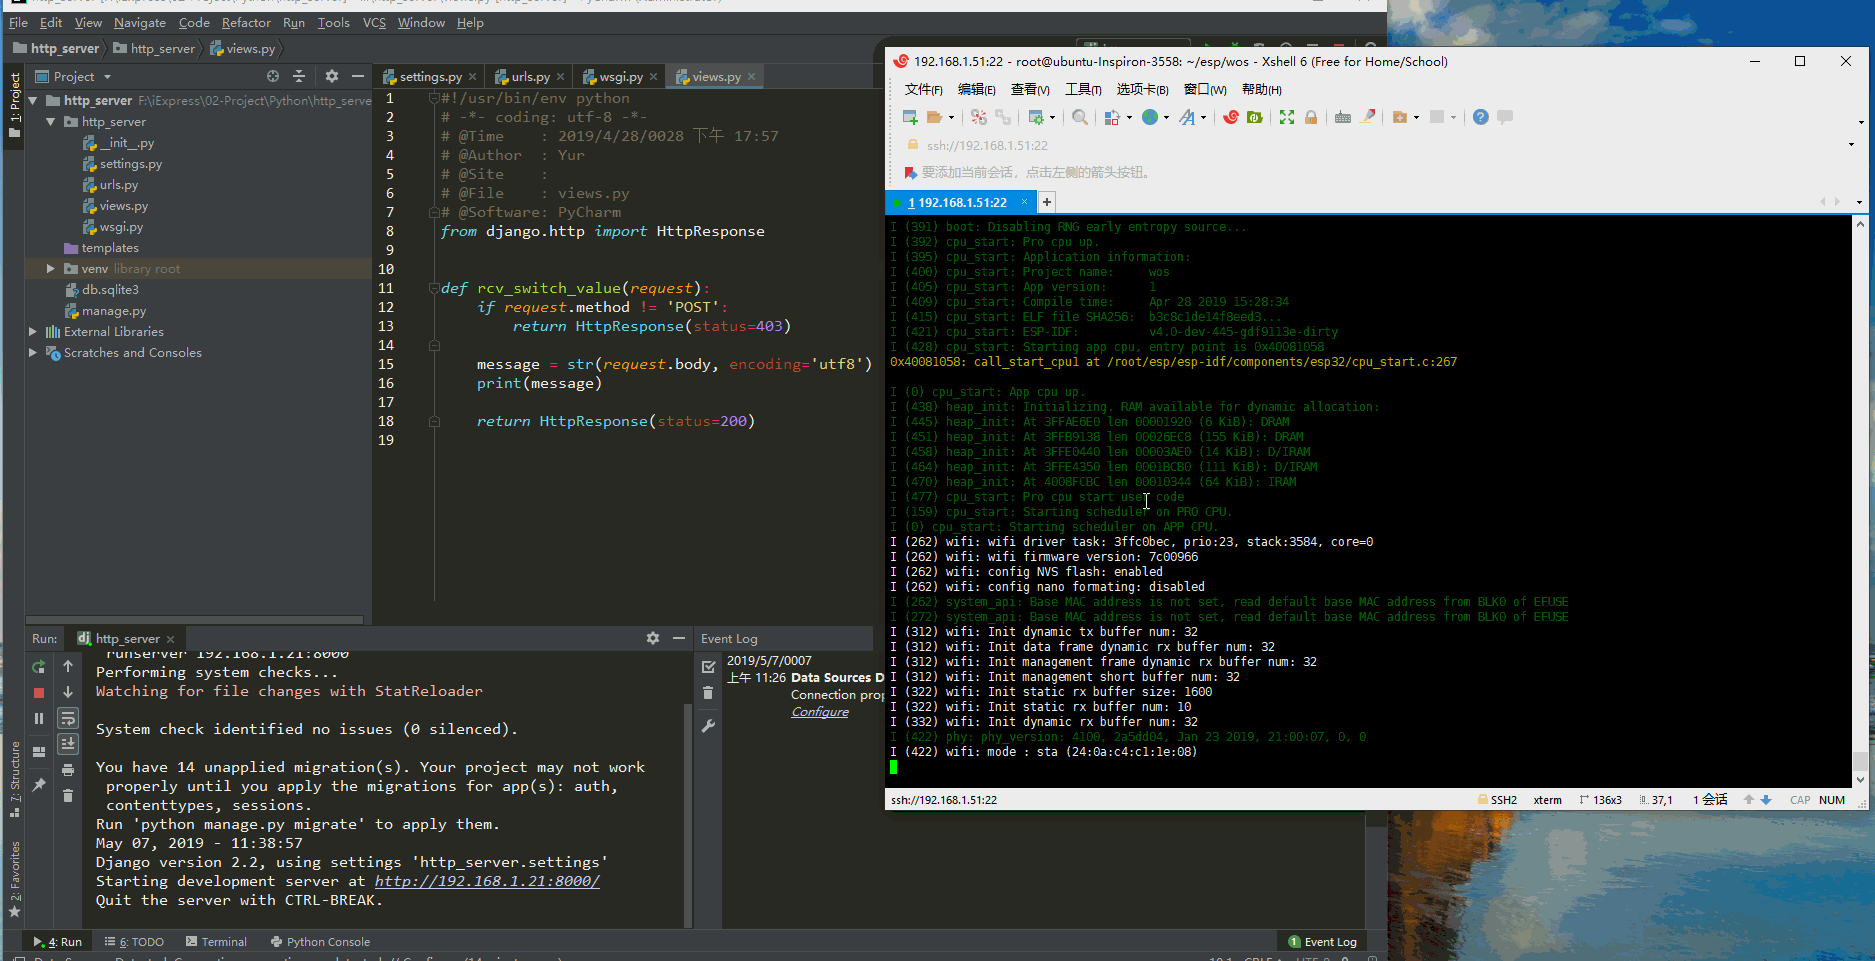The height and width of the screenshot is (961, 1875).
Task: Toggle scroll to end in Run console
Action: [68, 744]
